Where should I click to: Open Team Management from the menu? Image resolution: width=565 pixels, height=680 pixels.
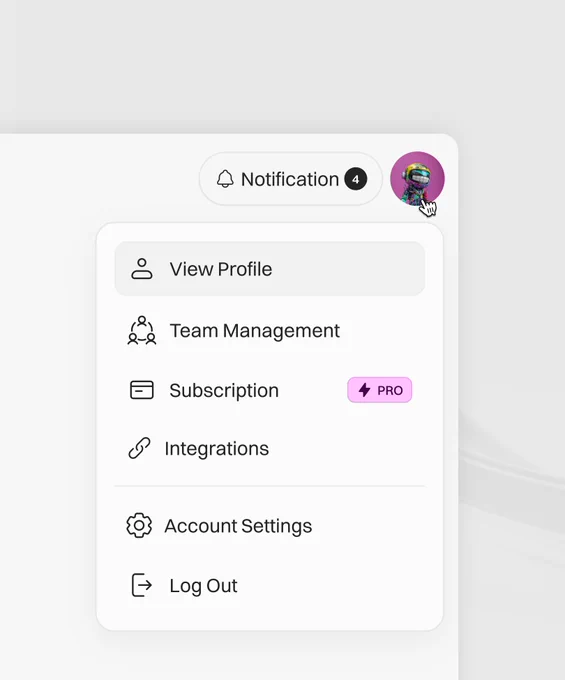(270, 330)
